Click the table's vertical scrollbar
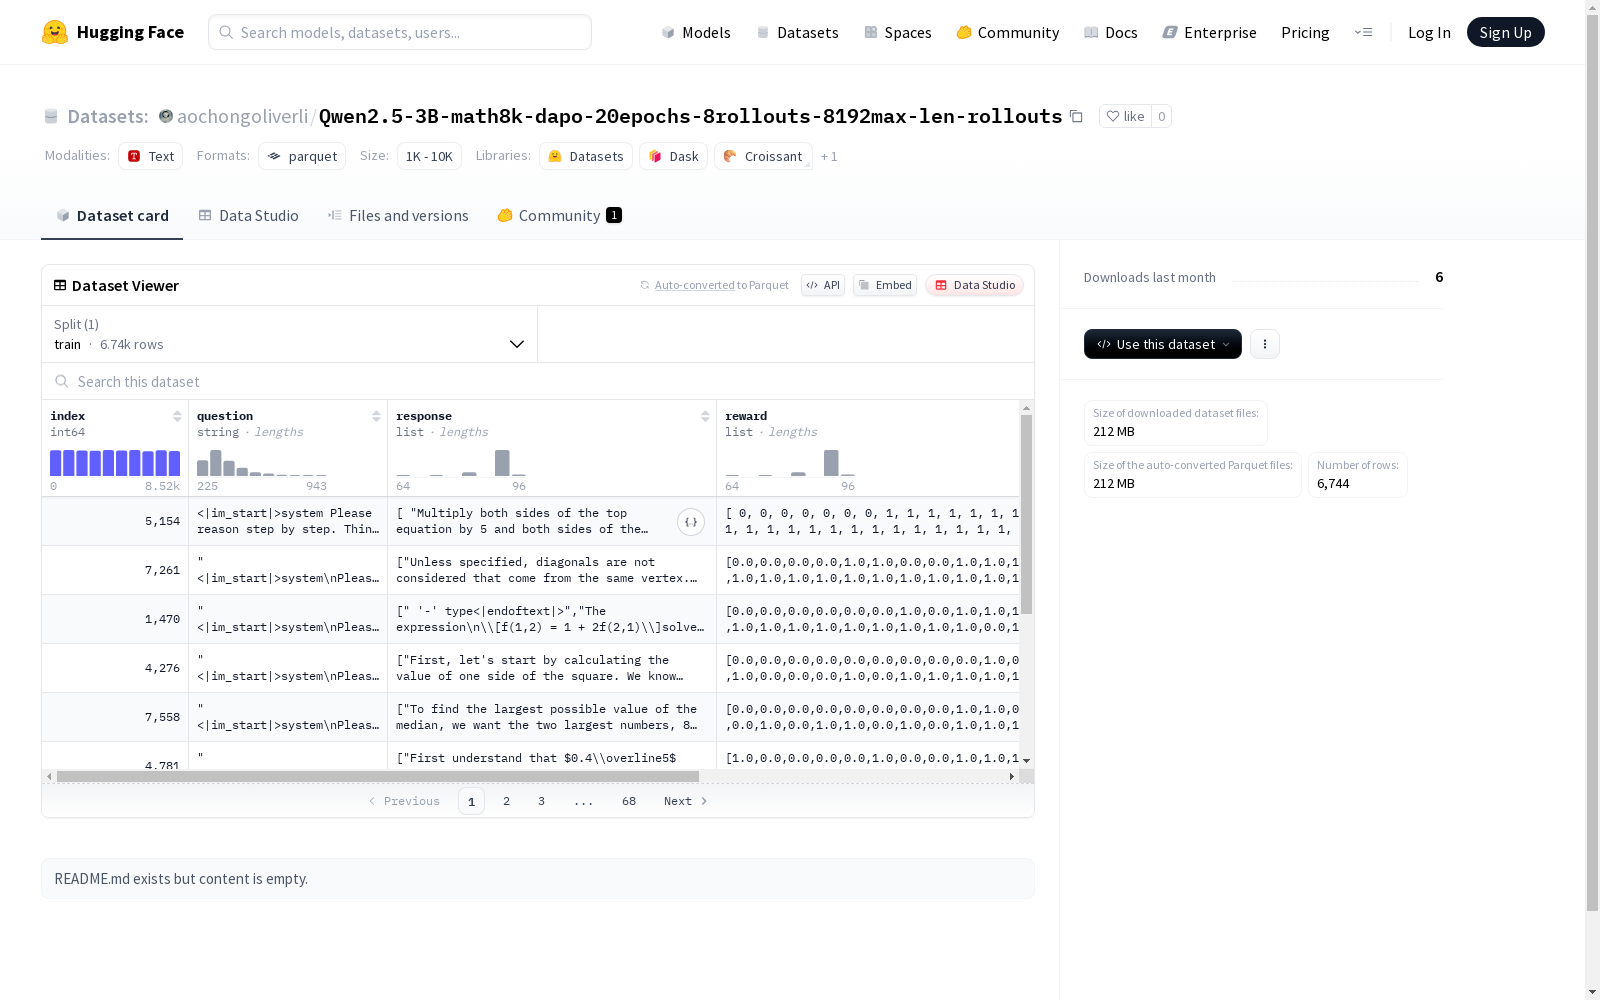Viewport: 1600px width, 1000px height. (1026, 514)
